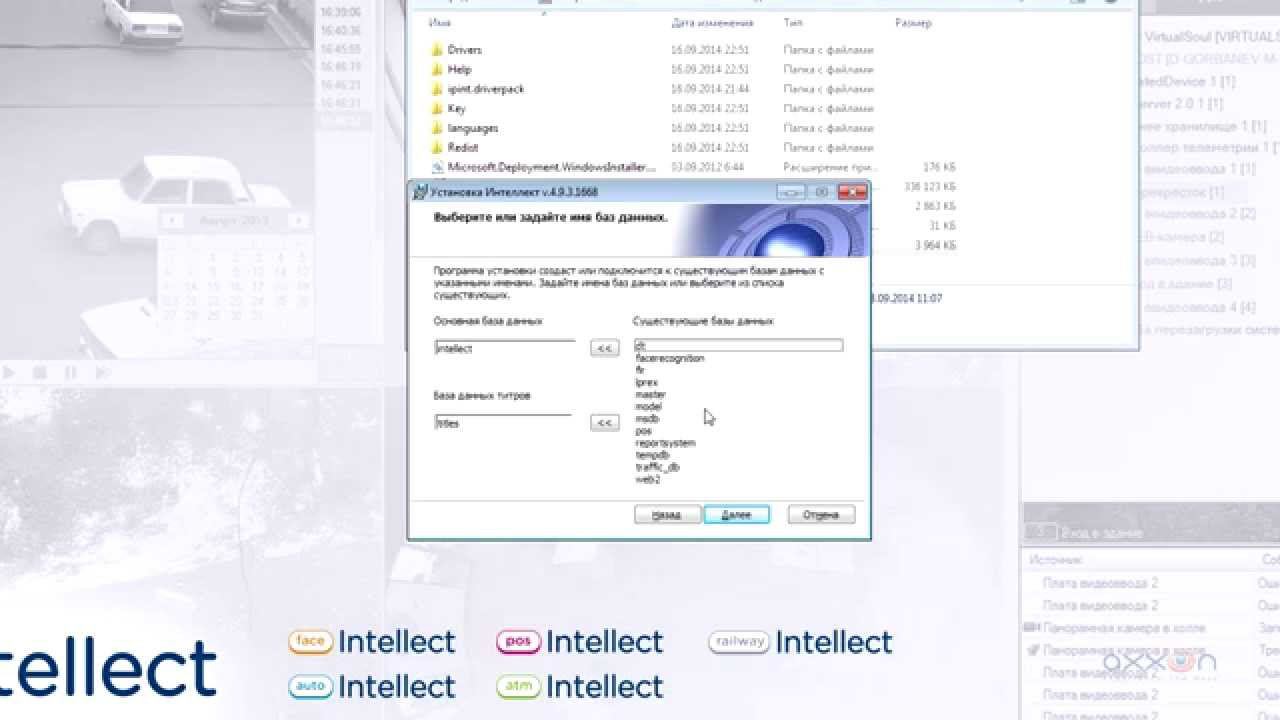Select the Redist folder name
This screenshot has width=1280, height=720.
(x=463, y=148)
